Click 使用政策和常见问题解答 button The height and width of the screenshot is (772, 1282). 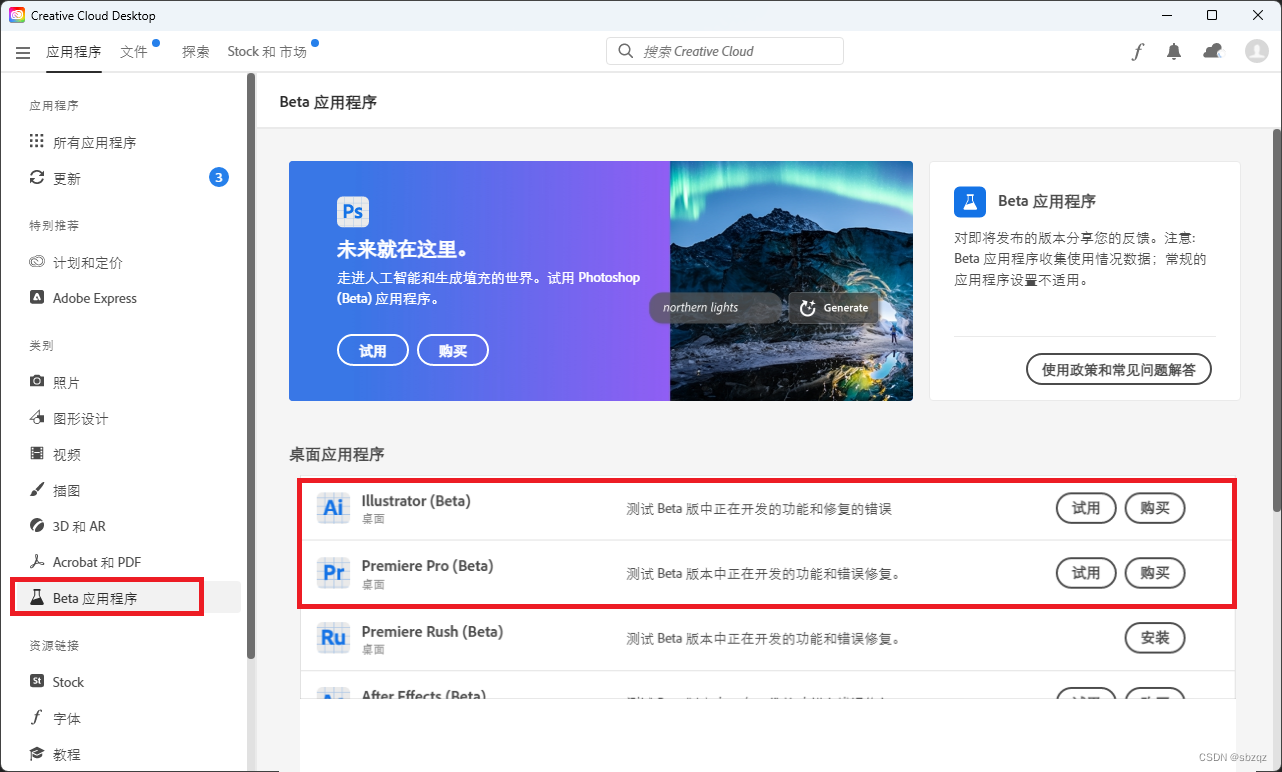point(1119,369)
